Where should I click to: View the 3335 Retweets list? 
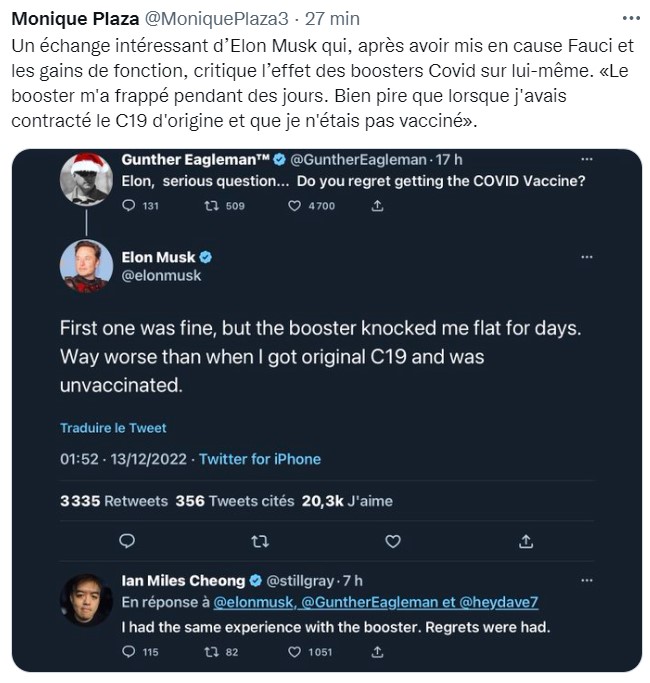coord(113,501)
